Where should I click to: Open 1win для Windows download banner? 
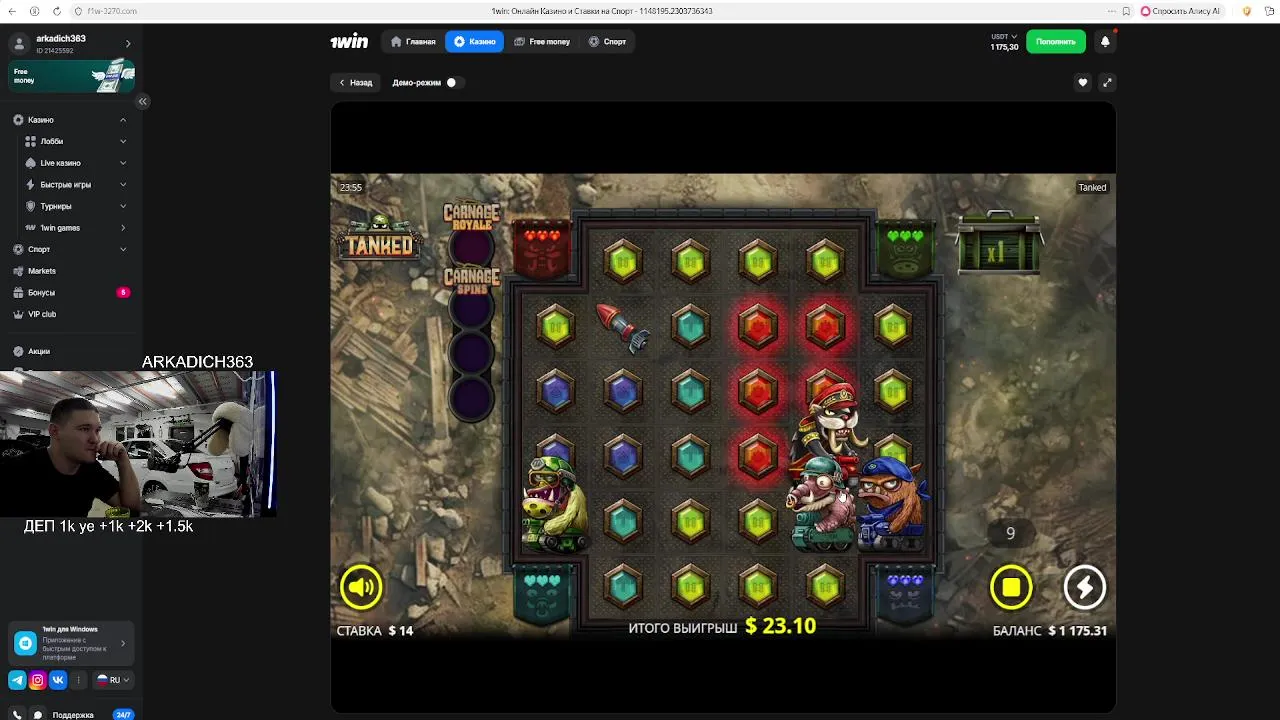pos(70,644)
